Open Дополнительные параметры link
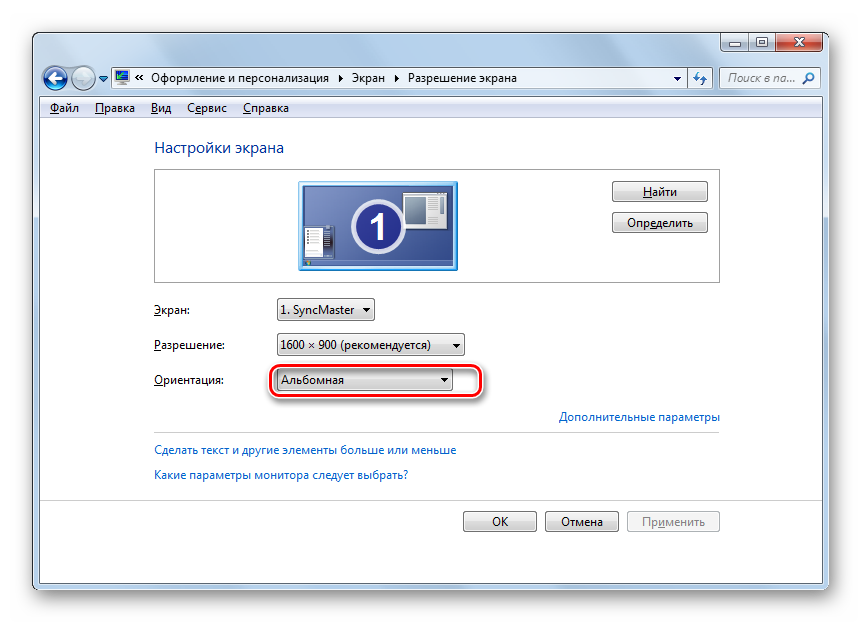The image size is (862, 623). (x=639, y=417)
